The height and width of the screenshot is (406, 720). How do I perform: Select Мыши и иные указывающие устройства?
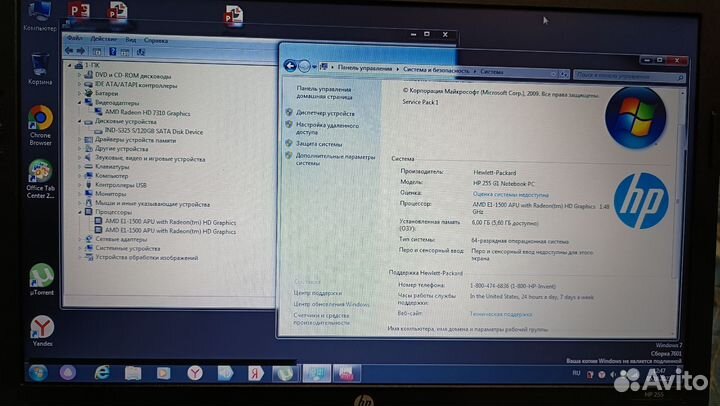point(152,204)
